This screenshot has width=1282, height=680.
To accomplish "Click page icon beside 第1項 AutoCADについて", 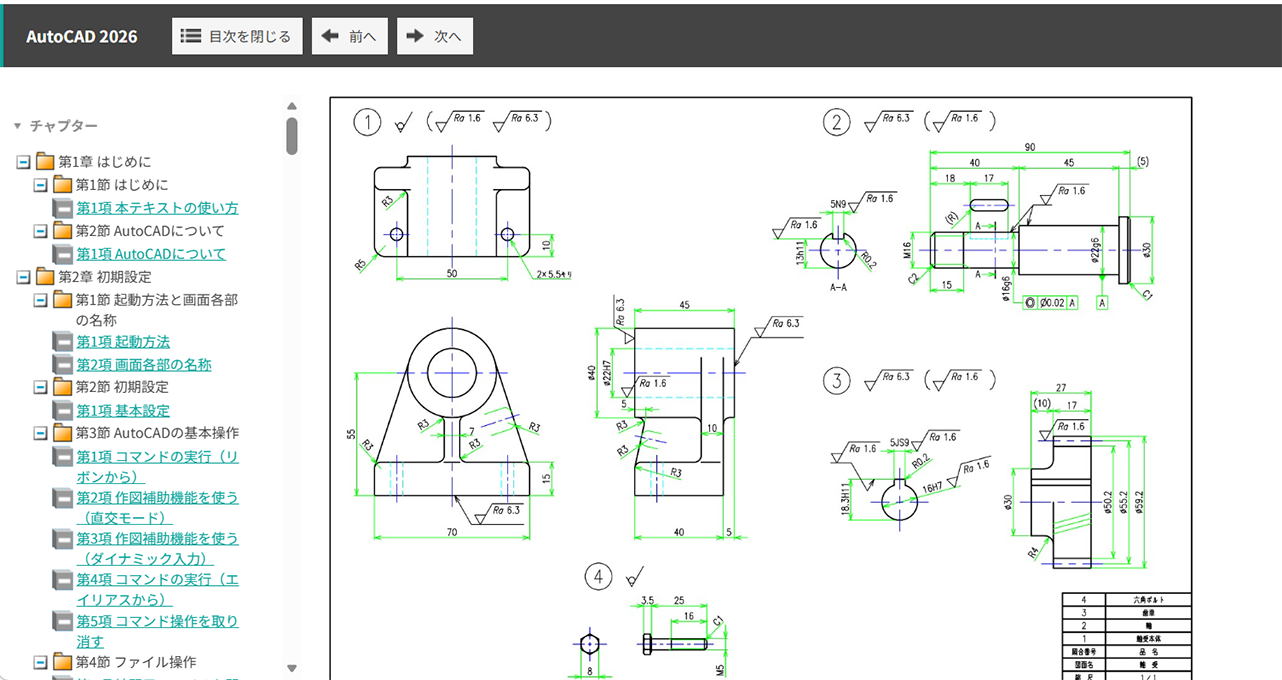I will 63,254.
